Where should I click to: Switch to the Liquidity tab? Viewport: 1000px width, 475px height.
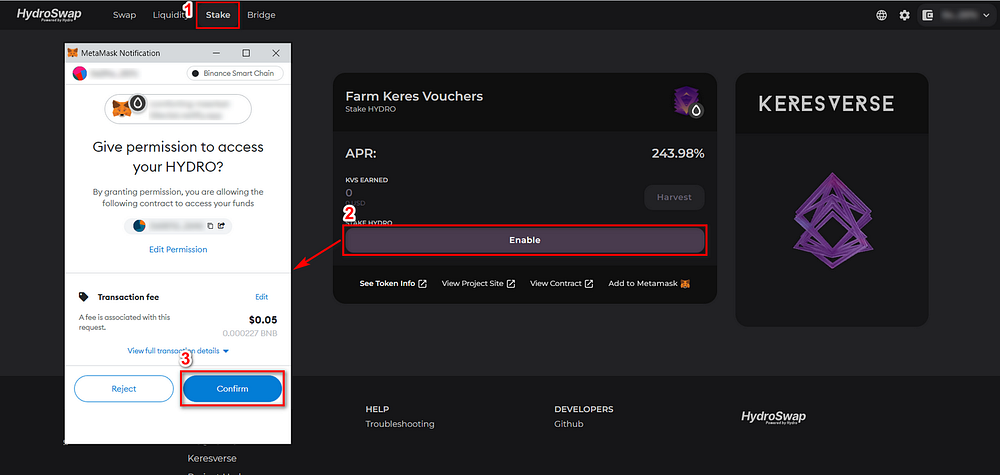(x=170, y=15)
